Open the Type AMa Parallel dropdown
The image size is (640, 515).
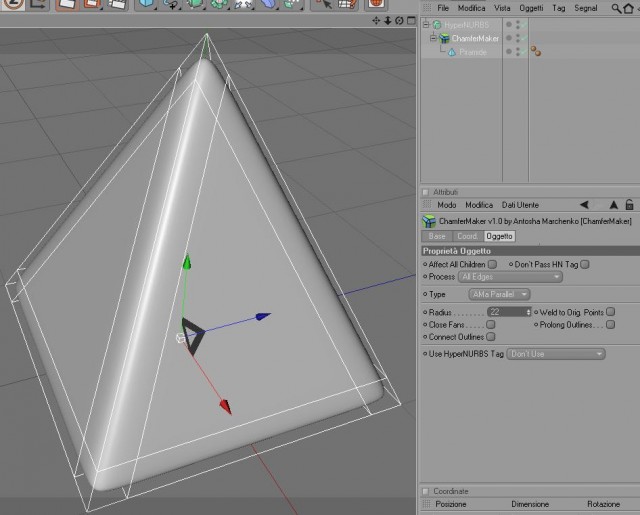point(499,294)
